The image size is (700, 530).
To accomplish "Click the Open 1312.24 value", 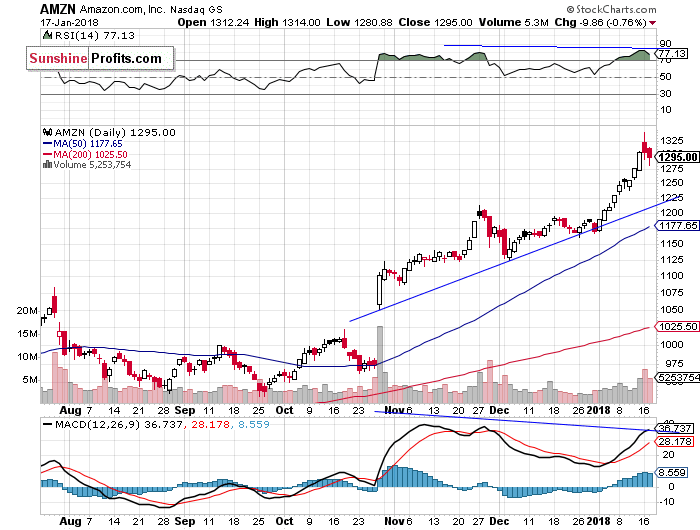I will (213, 22).
